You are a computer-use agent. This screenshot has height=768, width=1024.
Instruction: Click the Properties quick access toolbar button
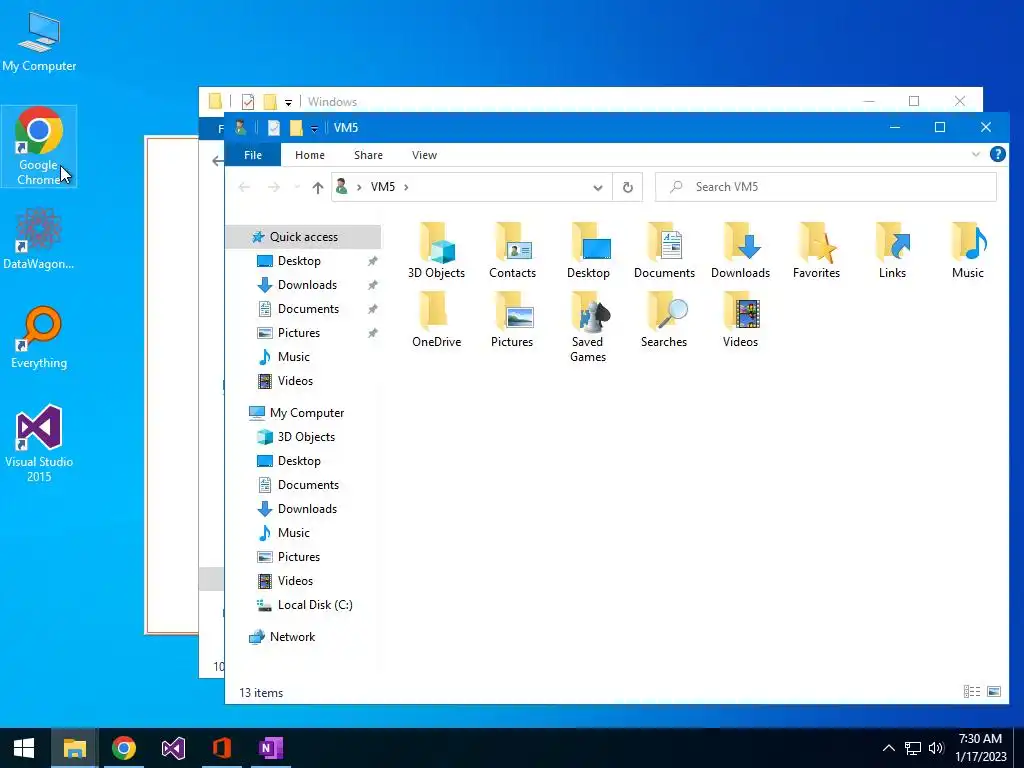tap(274, 128)
